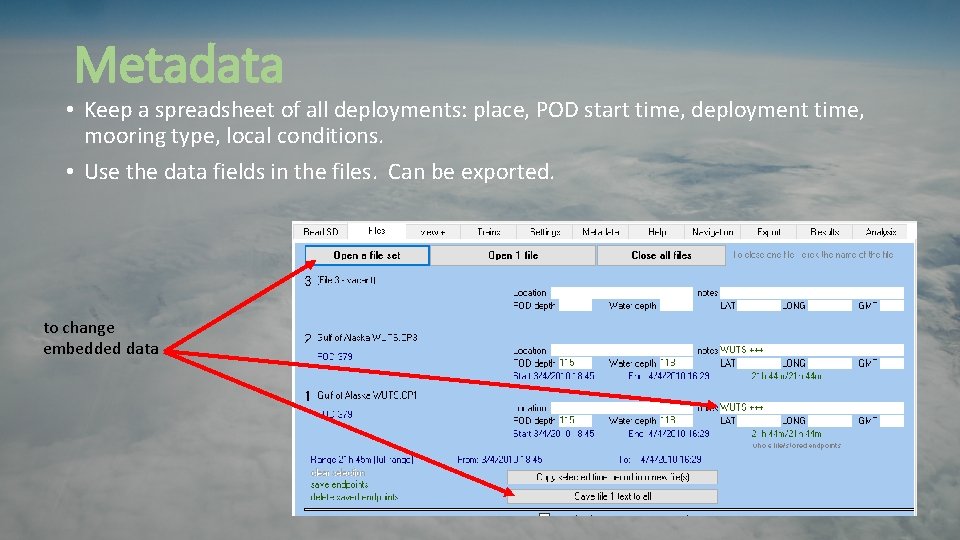Click the Location field of file 1
Screen dimensions: 960x540
point(621,408)
